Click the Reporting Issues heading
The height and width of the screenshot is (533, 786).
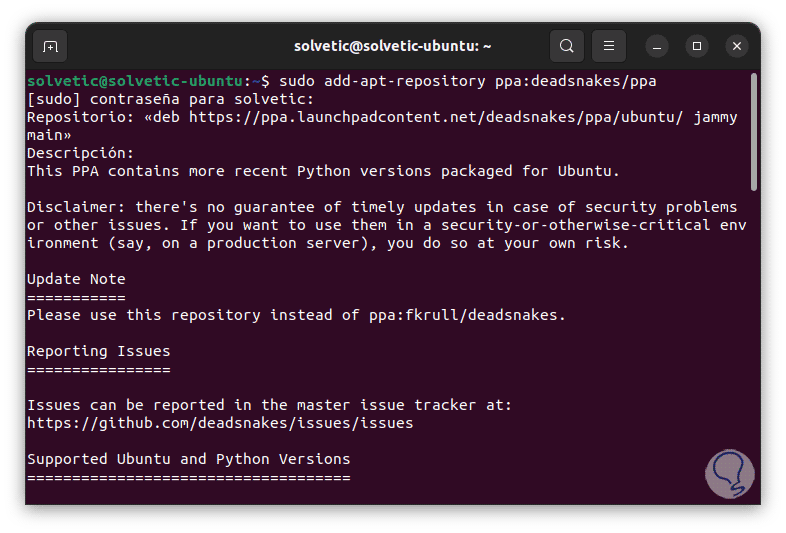point(98,351)
